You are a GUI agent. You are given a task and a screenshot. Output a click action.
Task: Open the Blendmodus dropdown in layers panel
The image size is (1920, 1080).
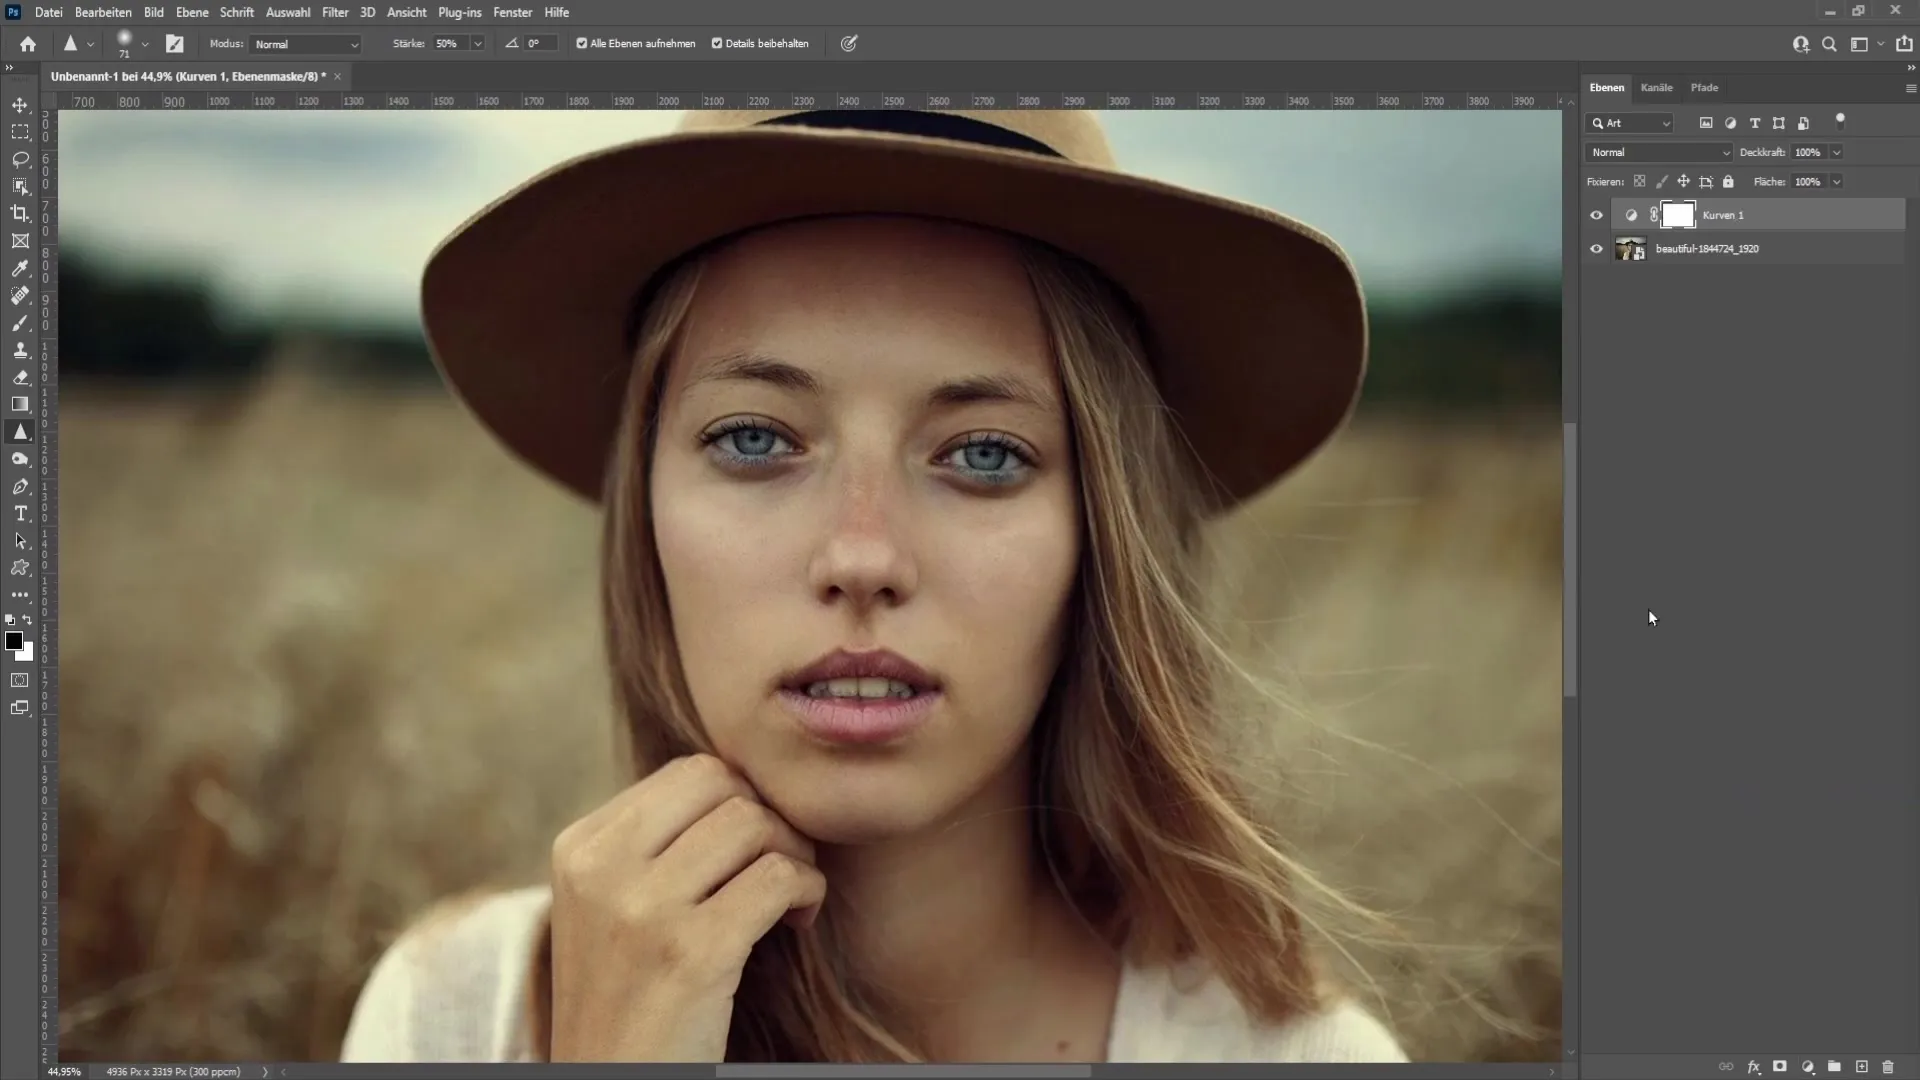[x=1658, y=152]
